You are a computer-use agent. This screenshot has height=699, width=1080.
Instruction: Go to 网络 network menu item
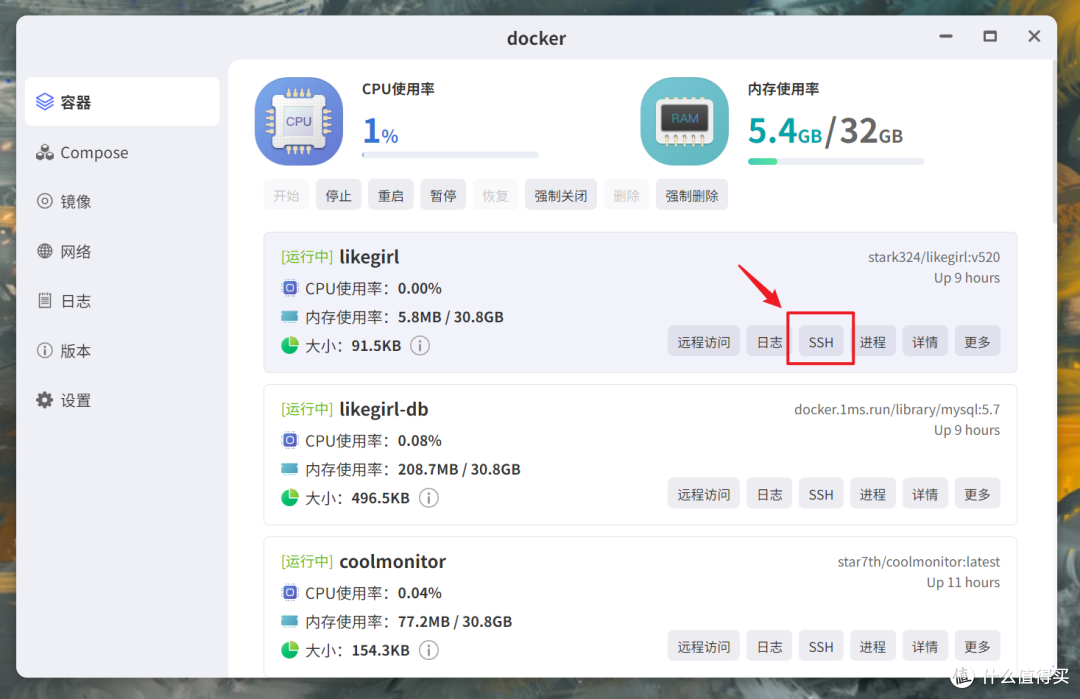[x=122, y=251]
